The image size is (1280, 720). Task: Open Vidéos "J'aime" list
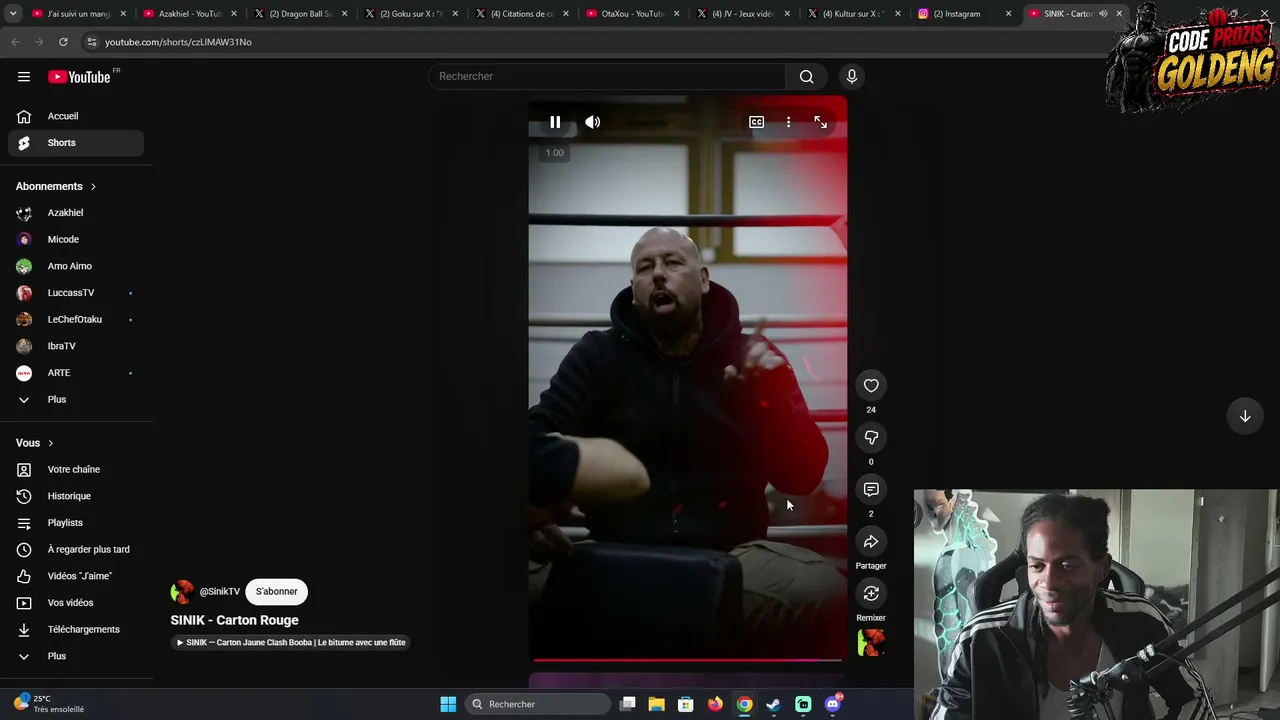click(76, 576)
